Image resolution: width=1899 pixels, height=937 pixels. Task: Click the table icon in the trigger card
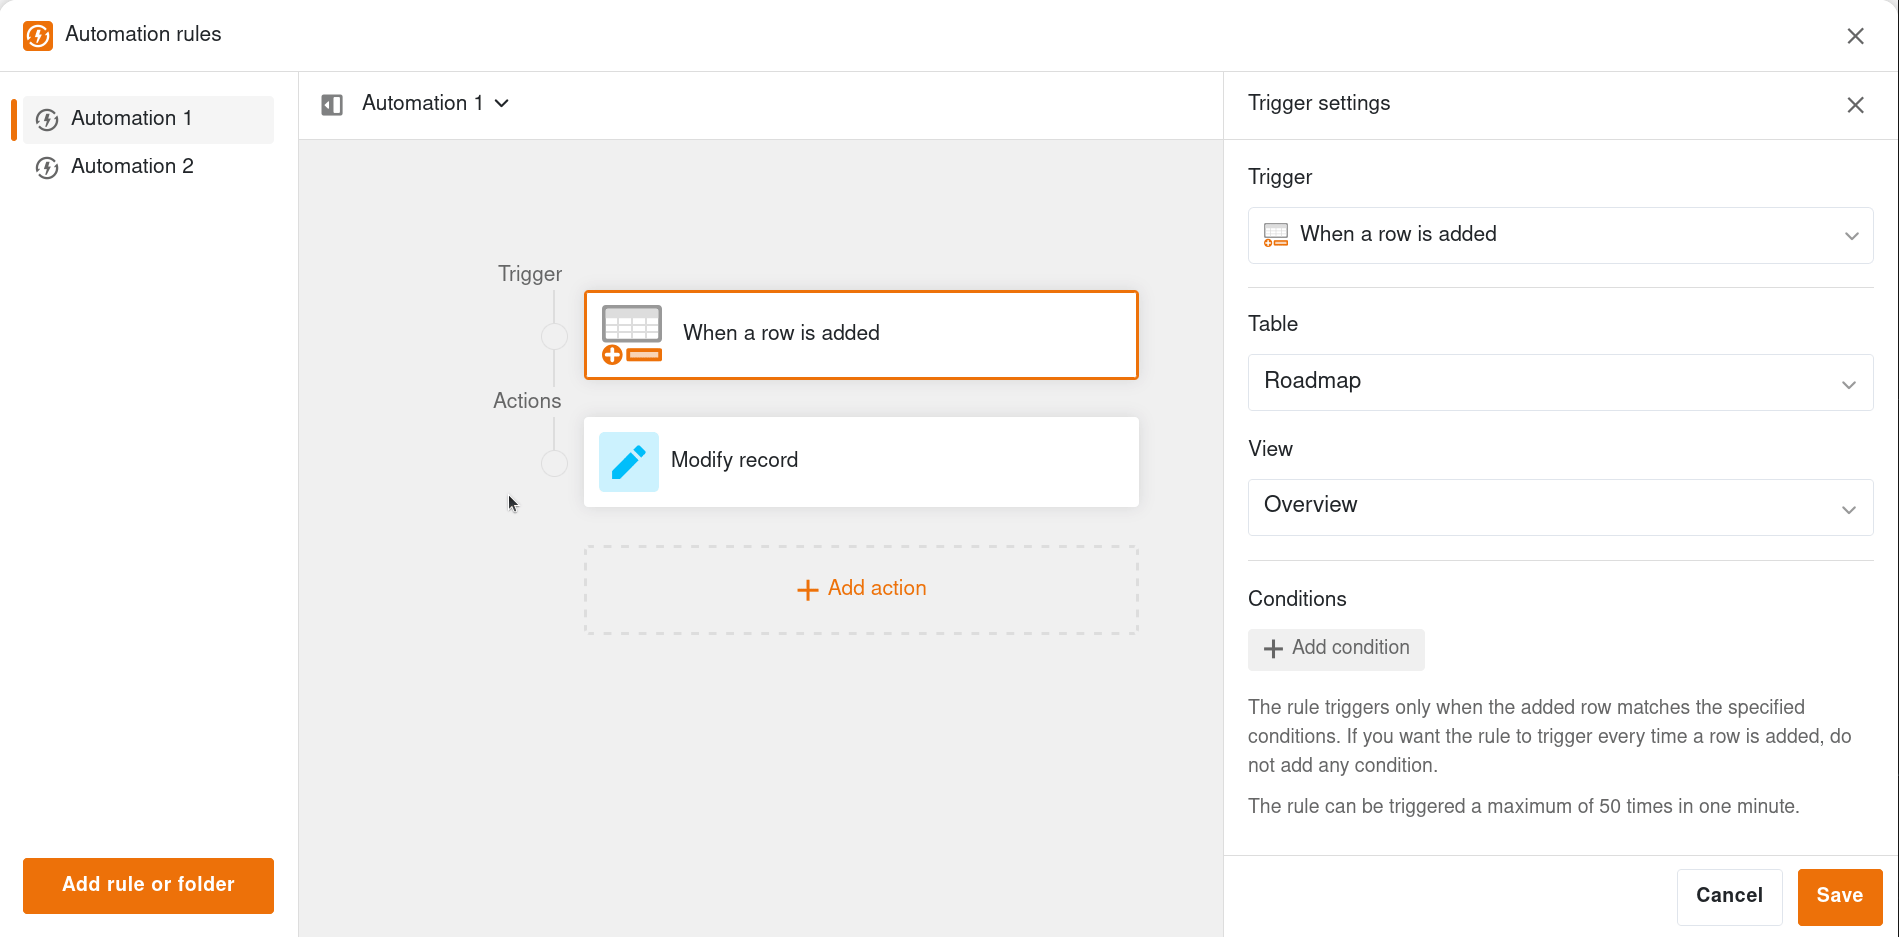pos(631,331)
